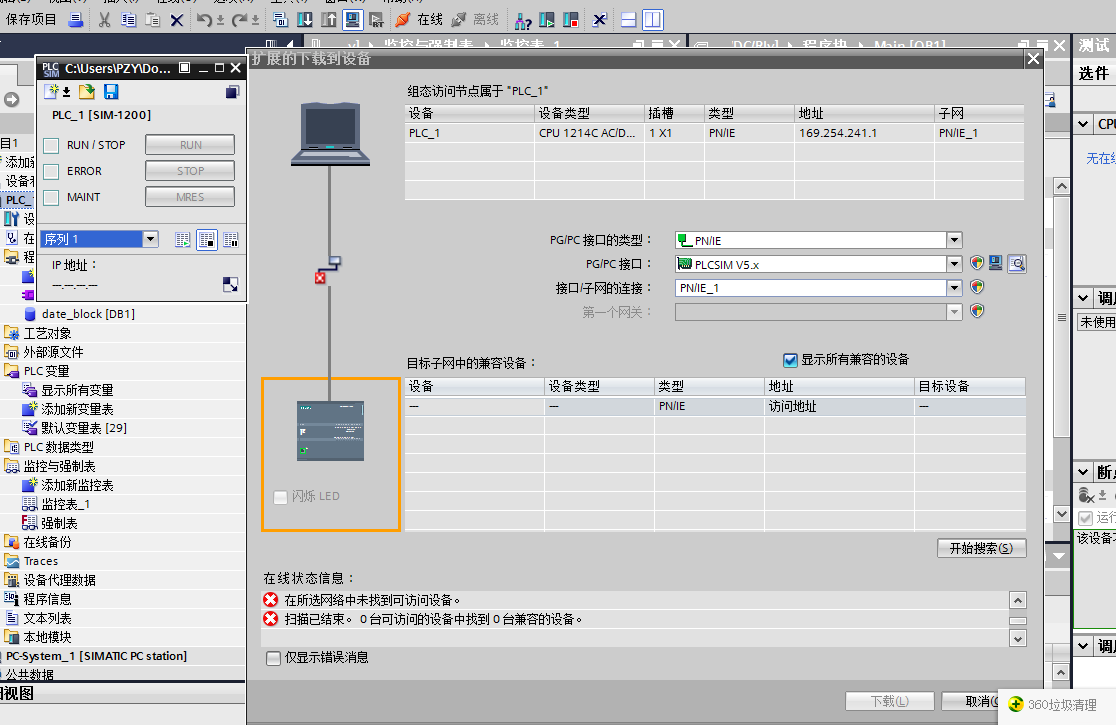Click the Download to device icon
Viewport: 1116px width, 725px height.
pos(305,20)
